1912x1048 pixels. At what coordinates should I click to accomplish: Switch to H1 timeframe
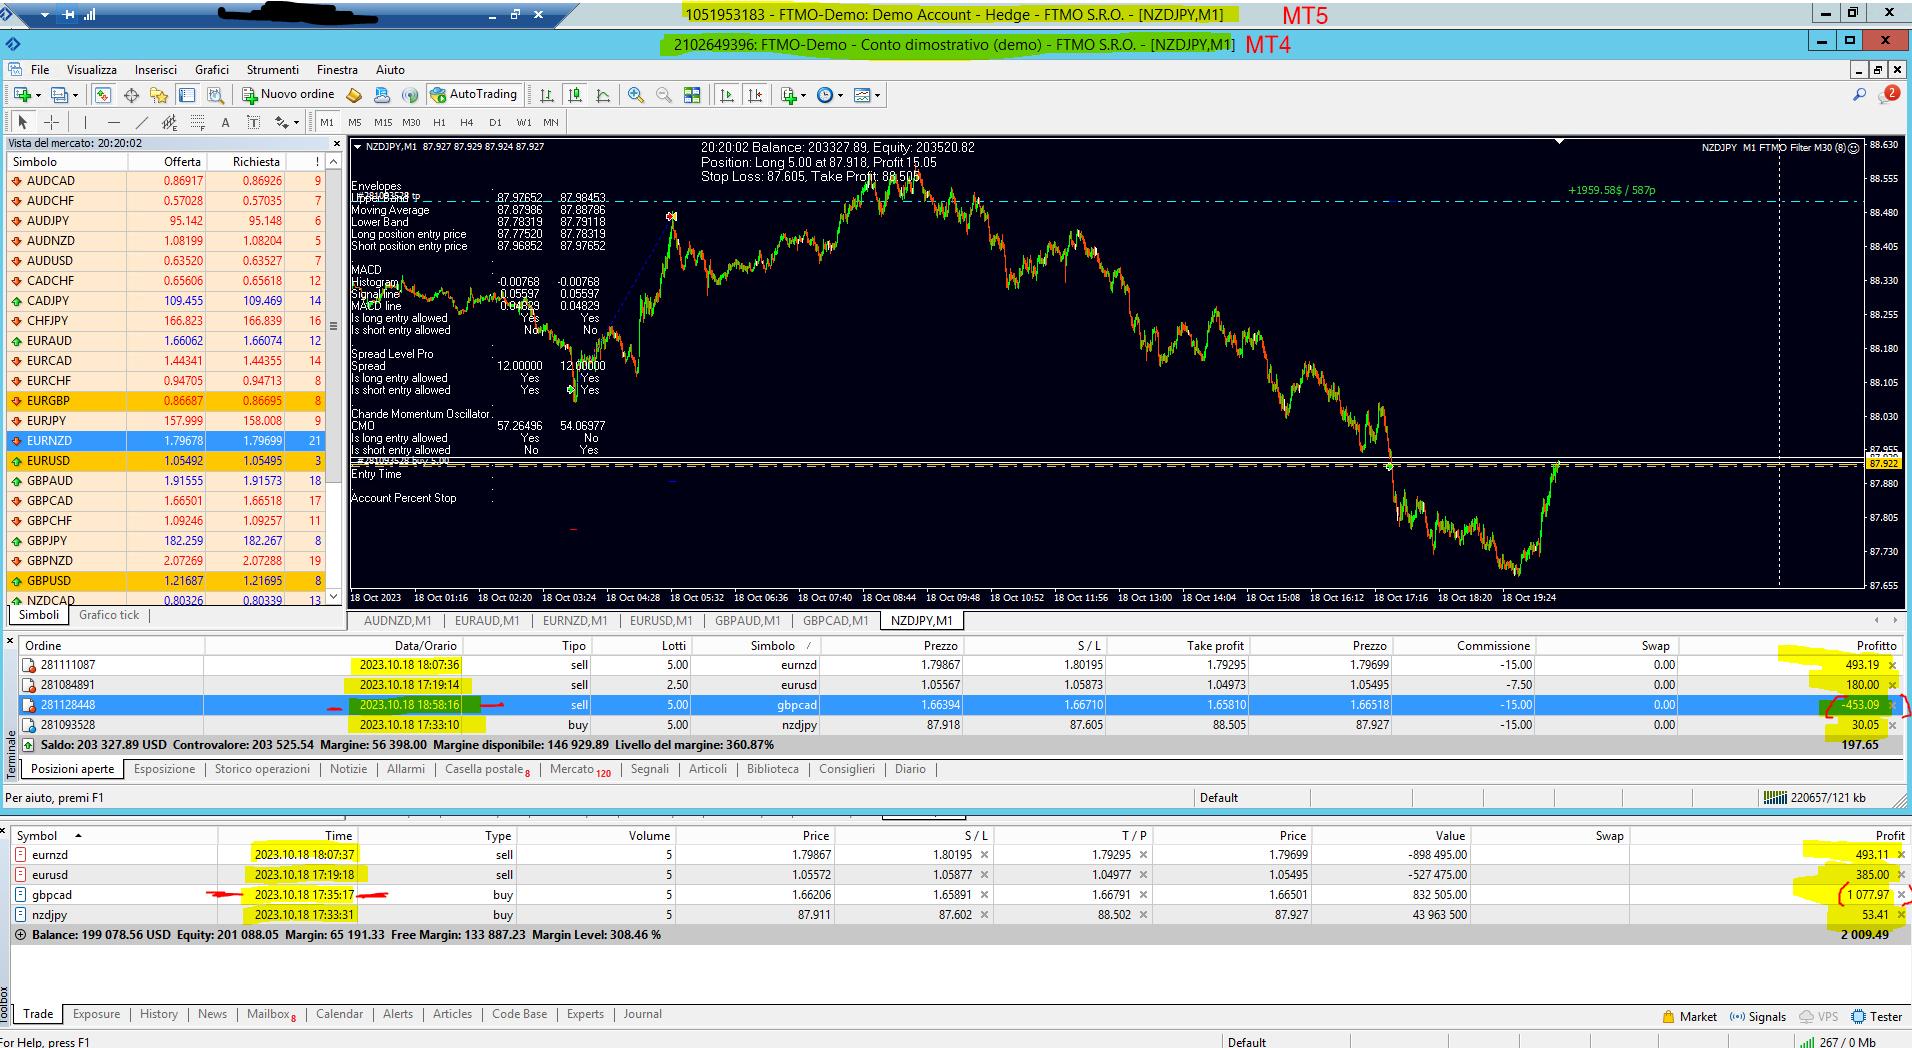[x=439, y=122]
